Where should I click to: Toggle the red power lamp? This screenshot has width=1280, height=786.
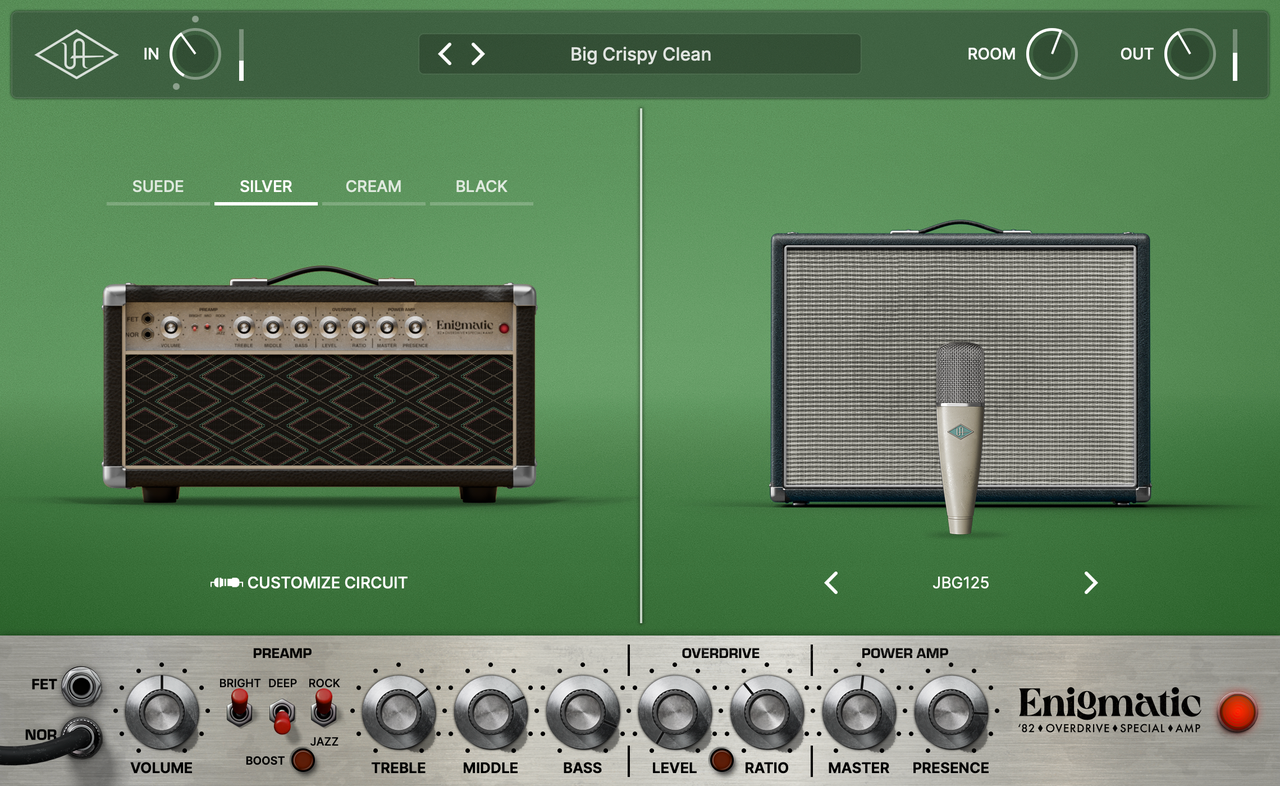pos(1238,712)
